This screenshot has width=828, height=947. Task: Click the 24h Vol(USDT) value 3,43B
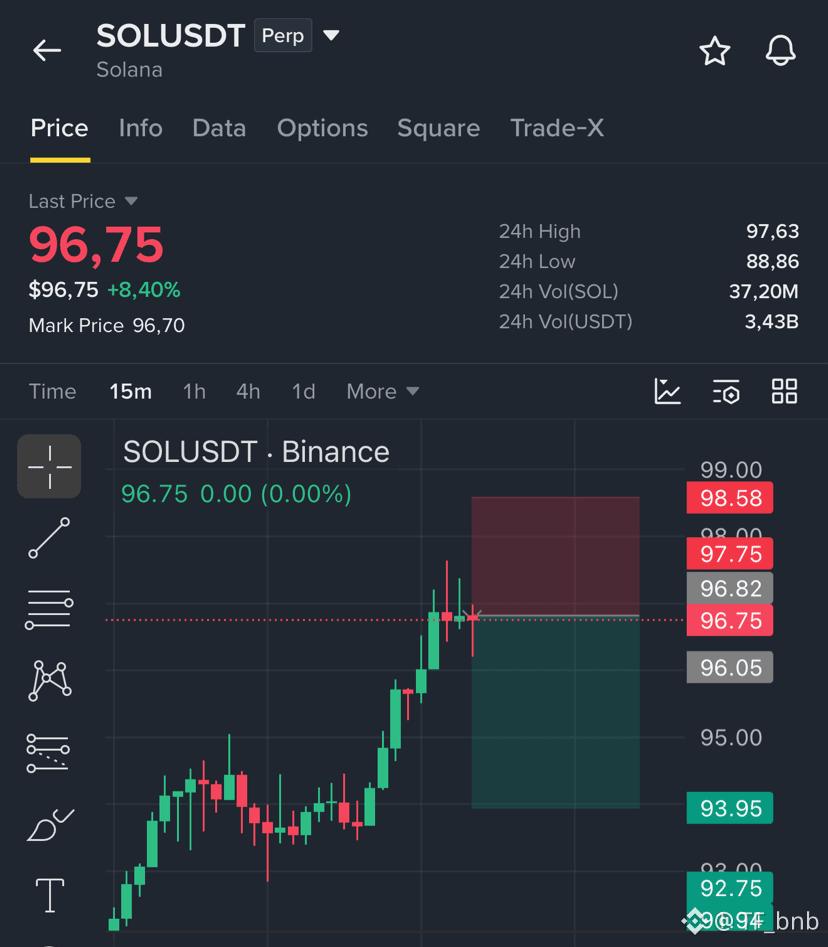click(x=772, y=322)
